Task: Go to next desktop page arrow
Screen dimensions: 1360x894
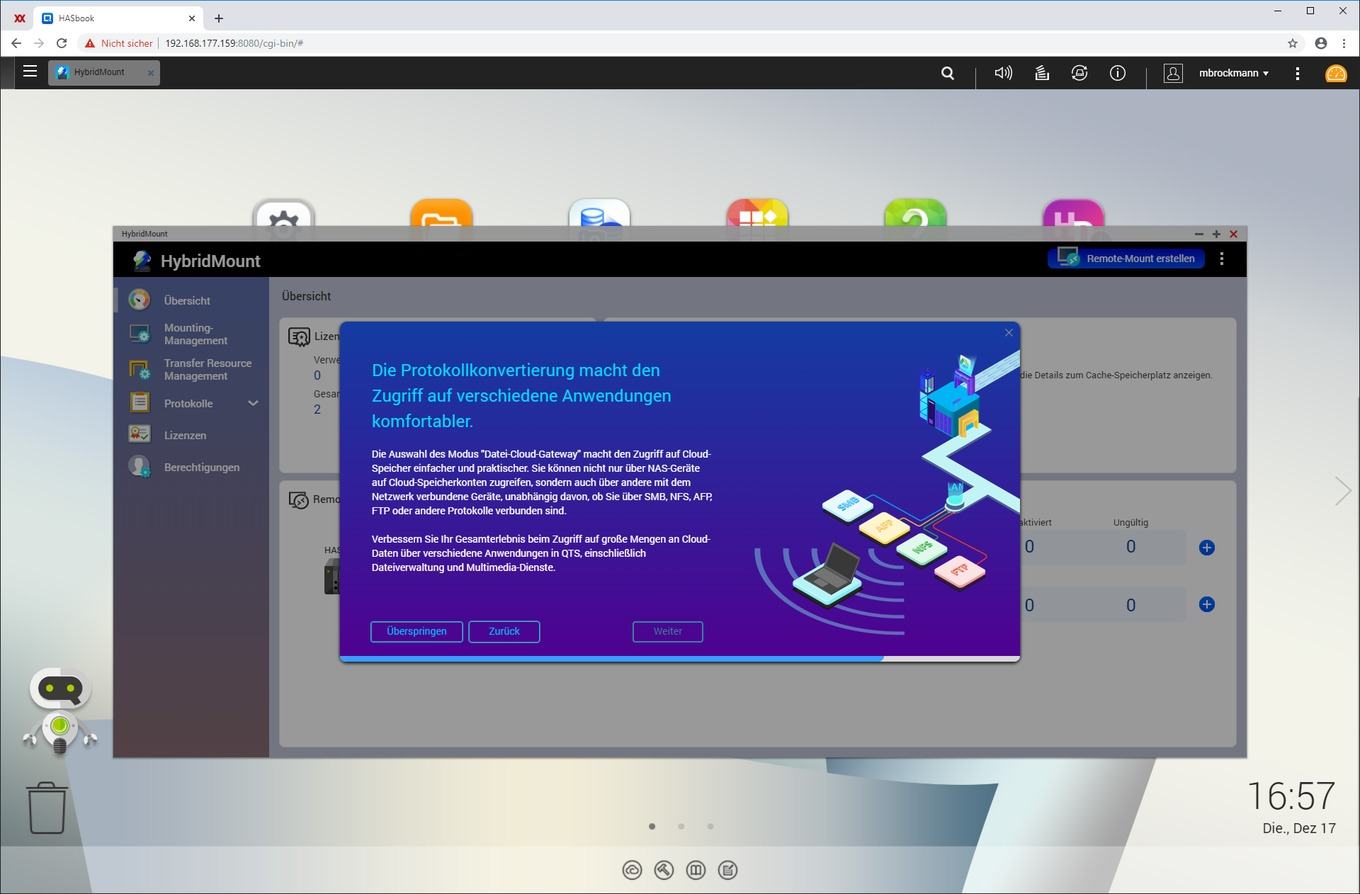Action: [x=1343, y=490]
